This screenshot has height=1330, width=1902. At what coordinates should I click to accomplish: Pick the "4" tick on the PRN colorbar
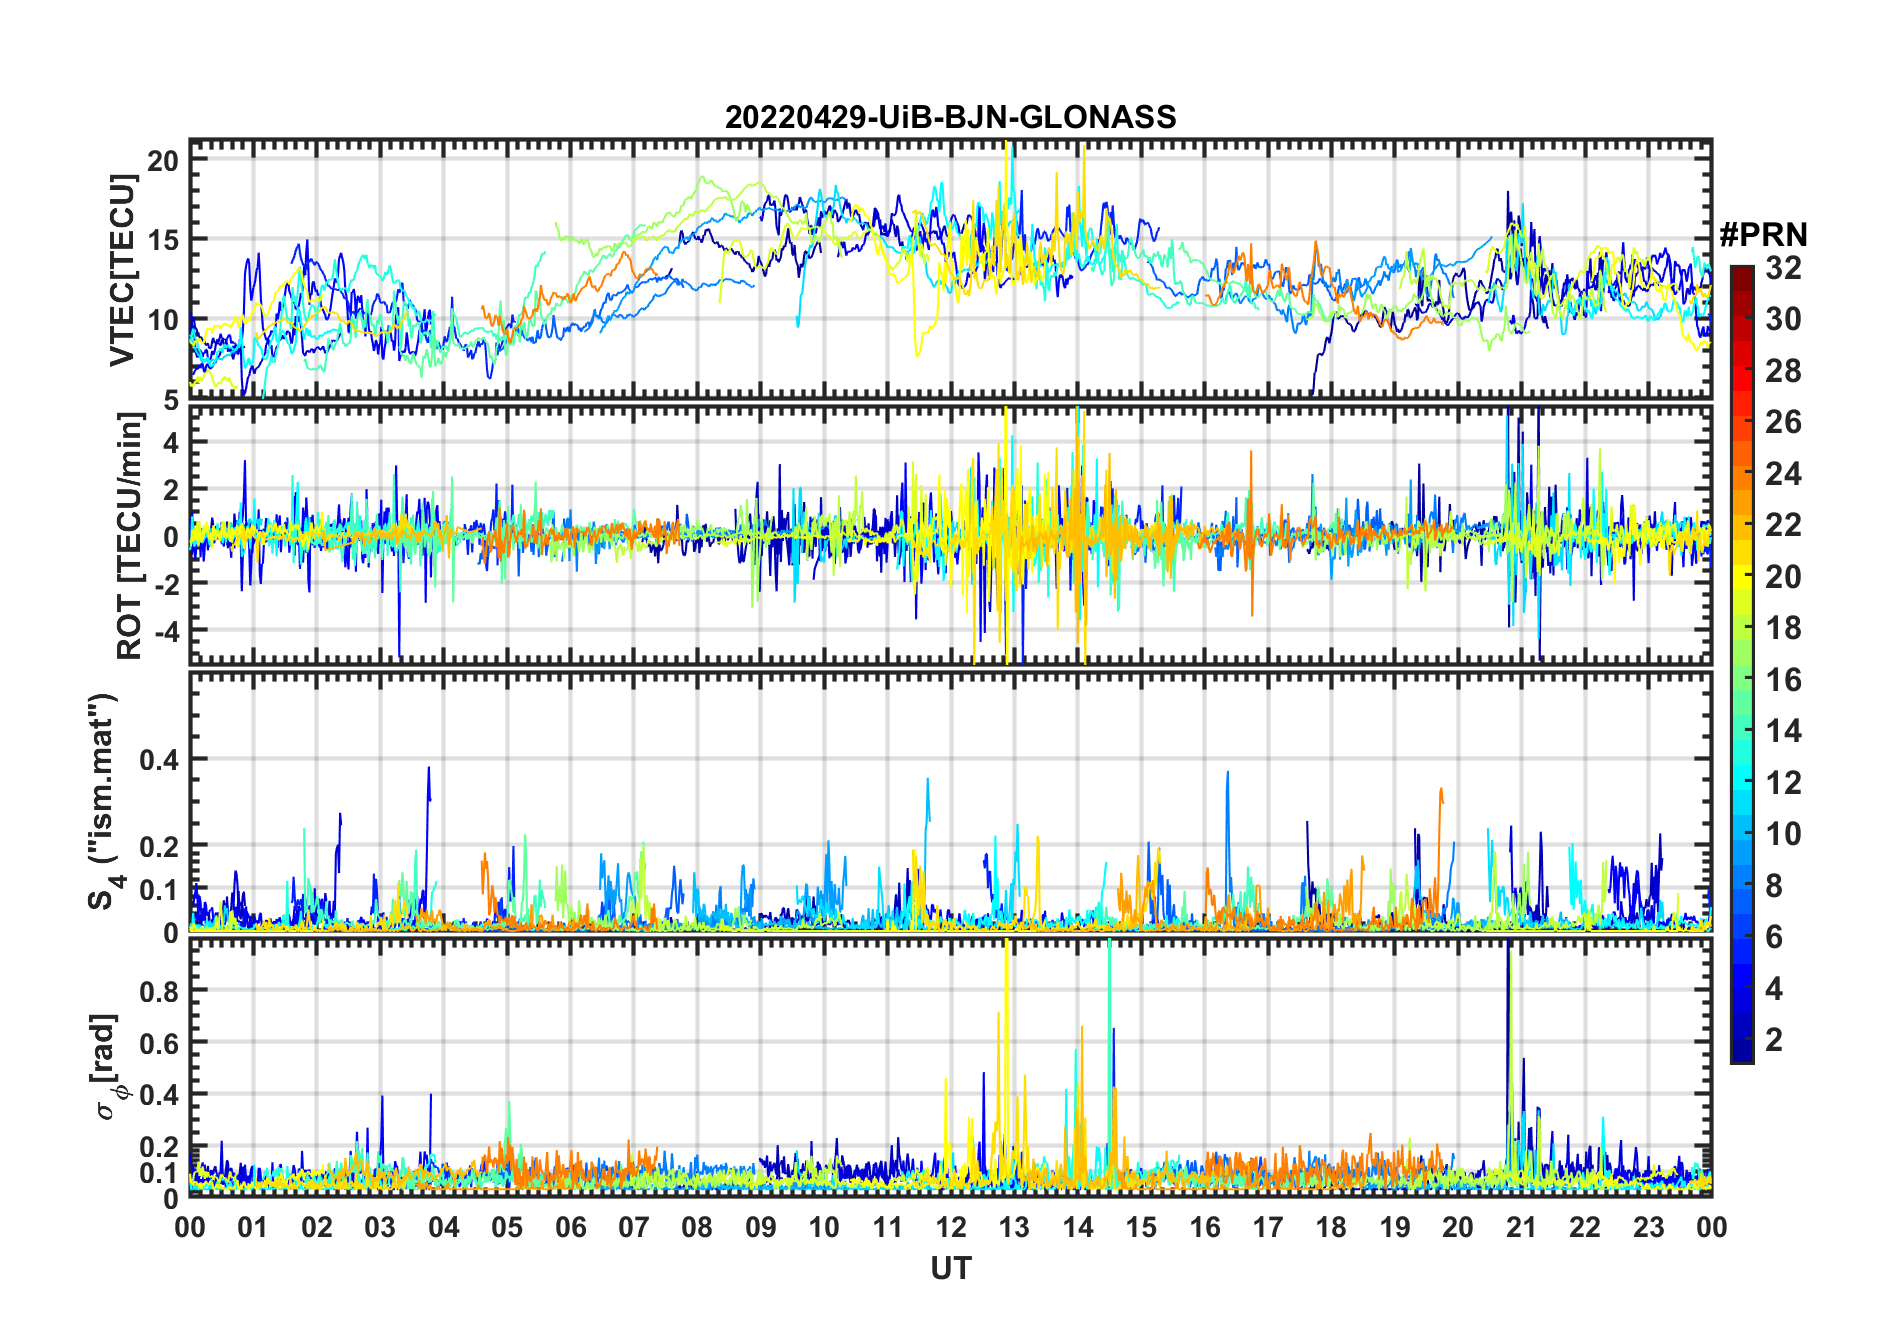(1774, 989)
